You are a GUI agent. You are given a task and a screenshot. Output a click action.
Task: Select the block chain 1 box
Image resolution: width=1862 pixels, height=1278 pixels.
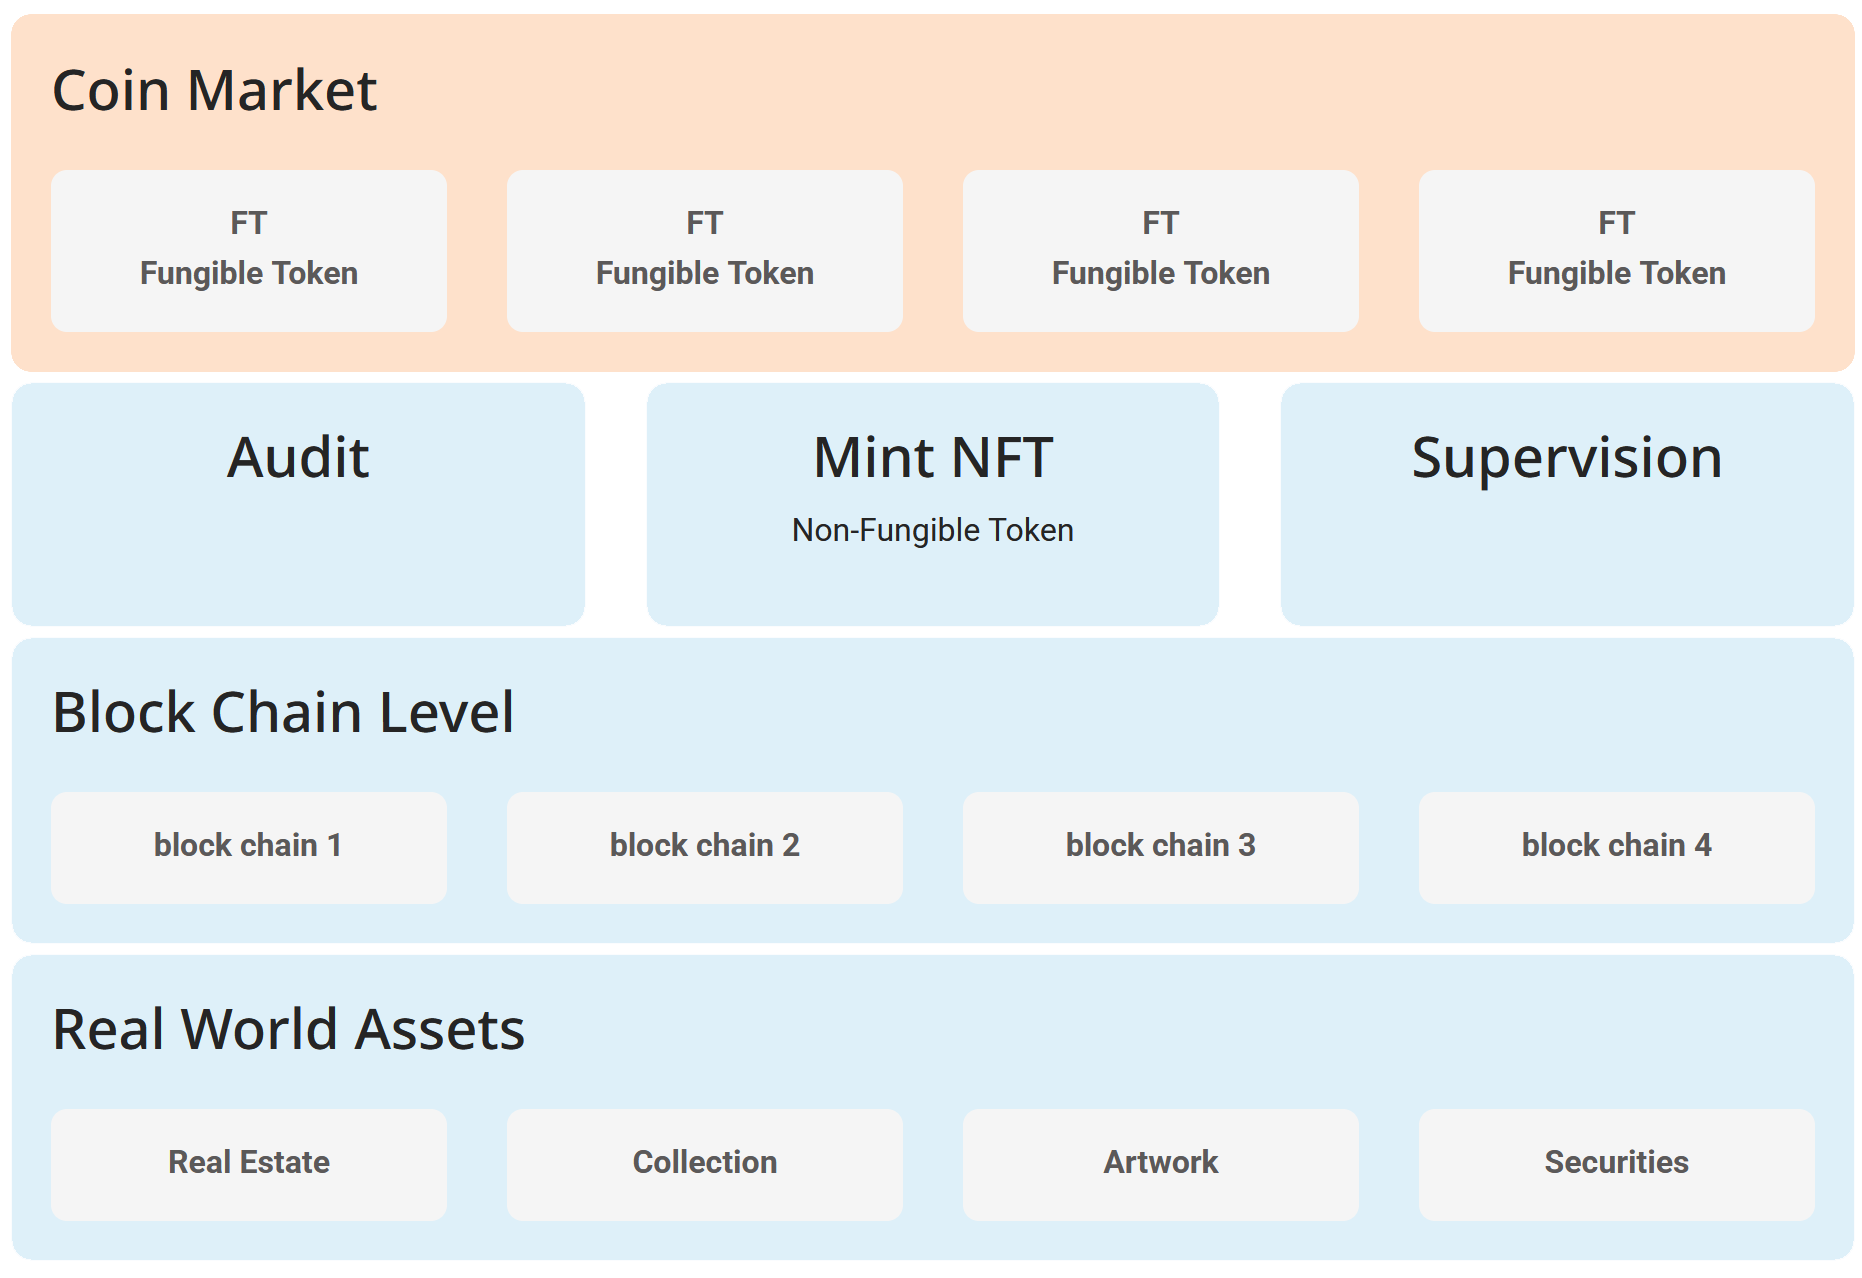click(248, 847)
